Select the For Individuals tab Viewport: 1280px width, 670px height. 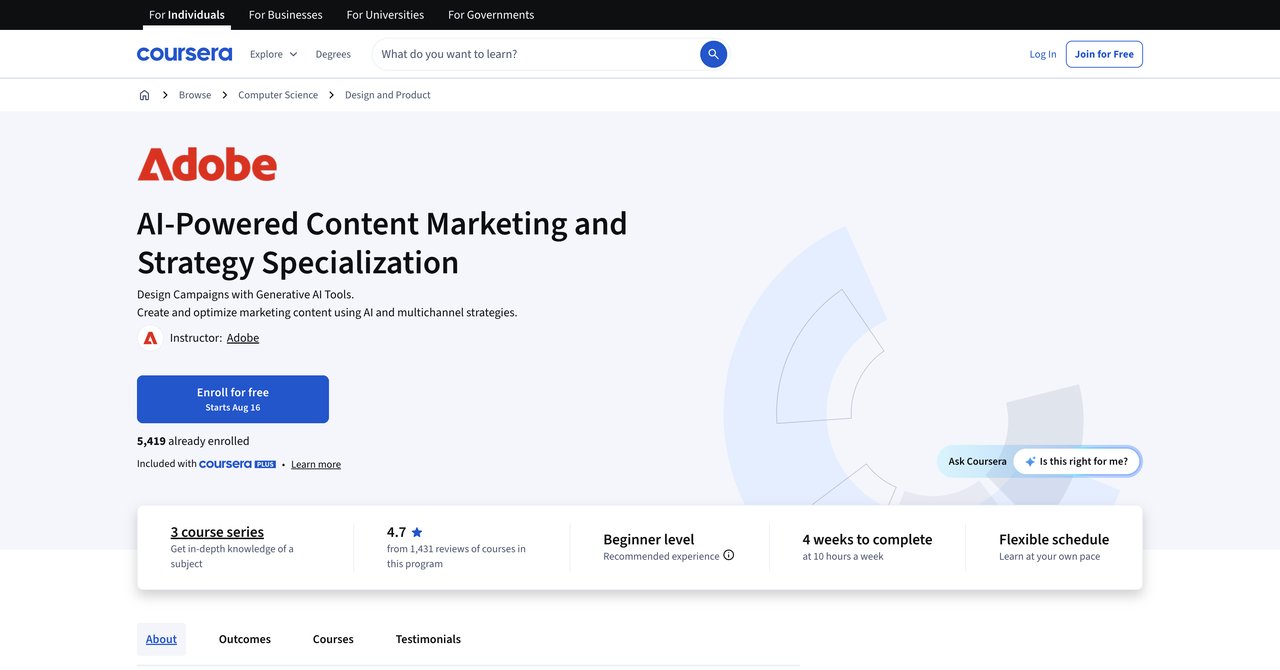[187, 15]
